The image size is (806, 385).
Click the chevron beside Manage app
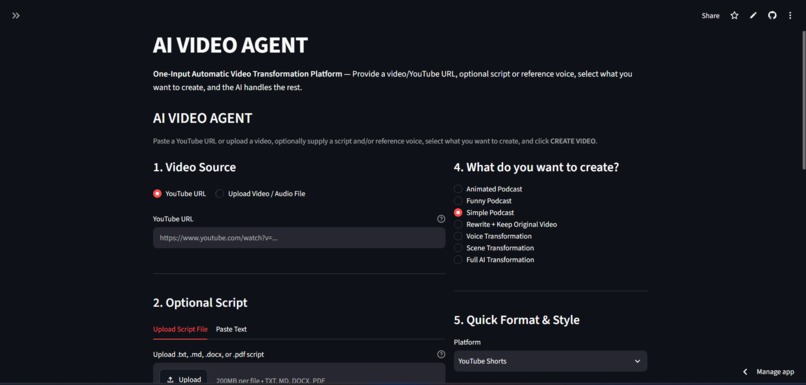coord(745,372)
